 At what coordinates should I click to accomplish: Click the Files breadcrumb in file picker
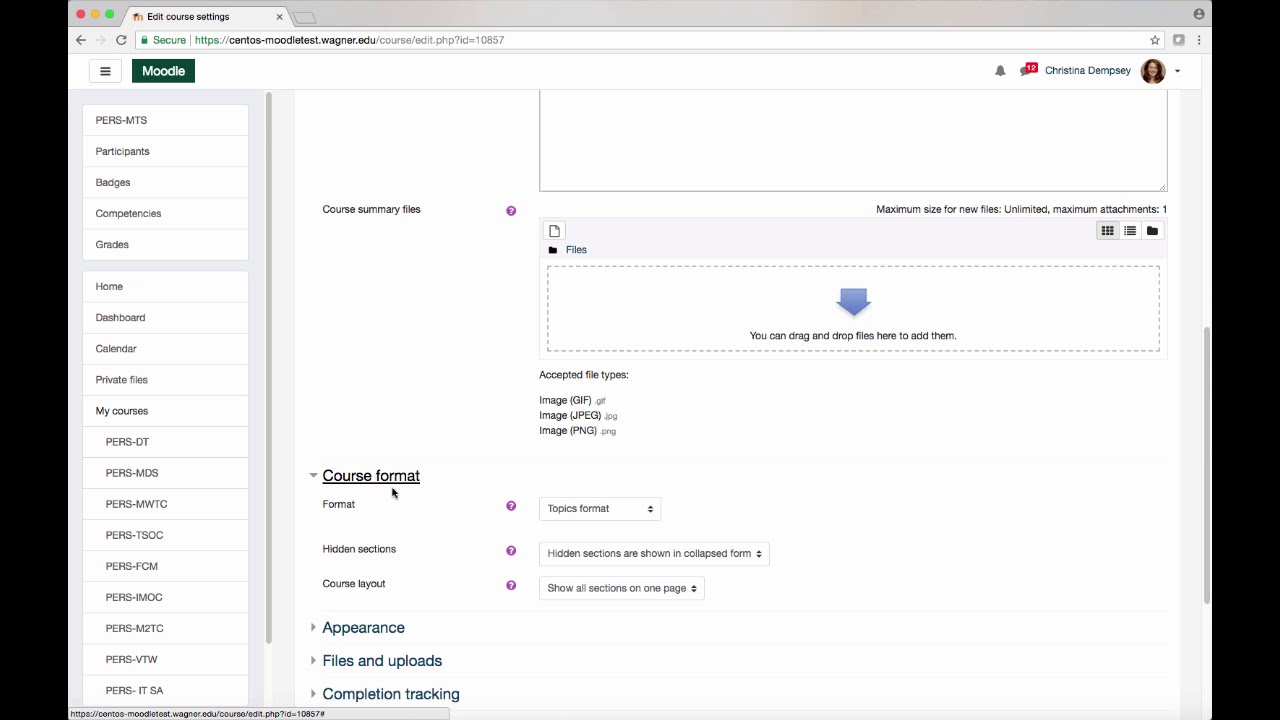576,250
